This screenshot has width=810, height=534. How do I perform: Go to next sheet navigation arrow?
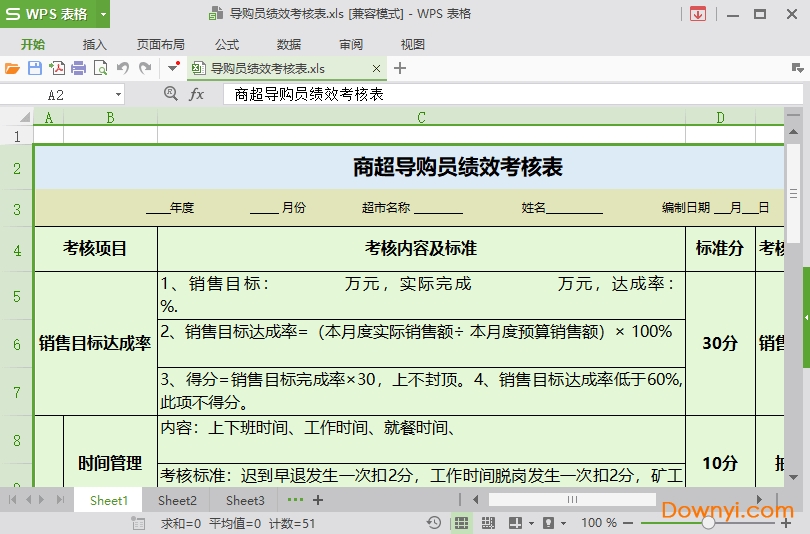pos(42,499)
